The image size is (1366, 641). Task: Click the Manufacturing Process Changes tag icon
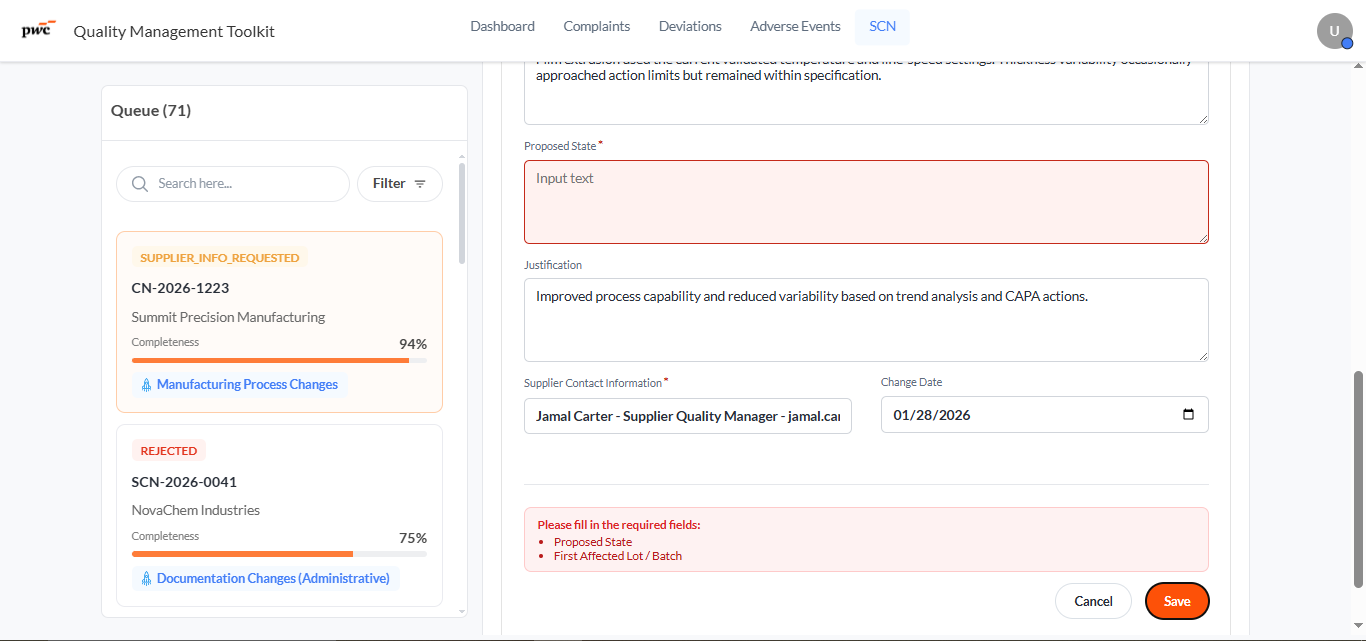pyautogui.click(x=146, y=385)
